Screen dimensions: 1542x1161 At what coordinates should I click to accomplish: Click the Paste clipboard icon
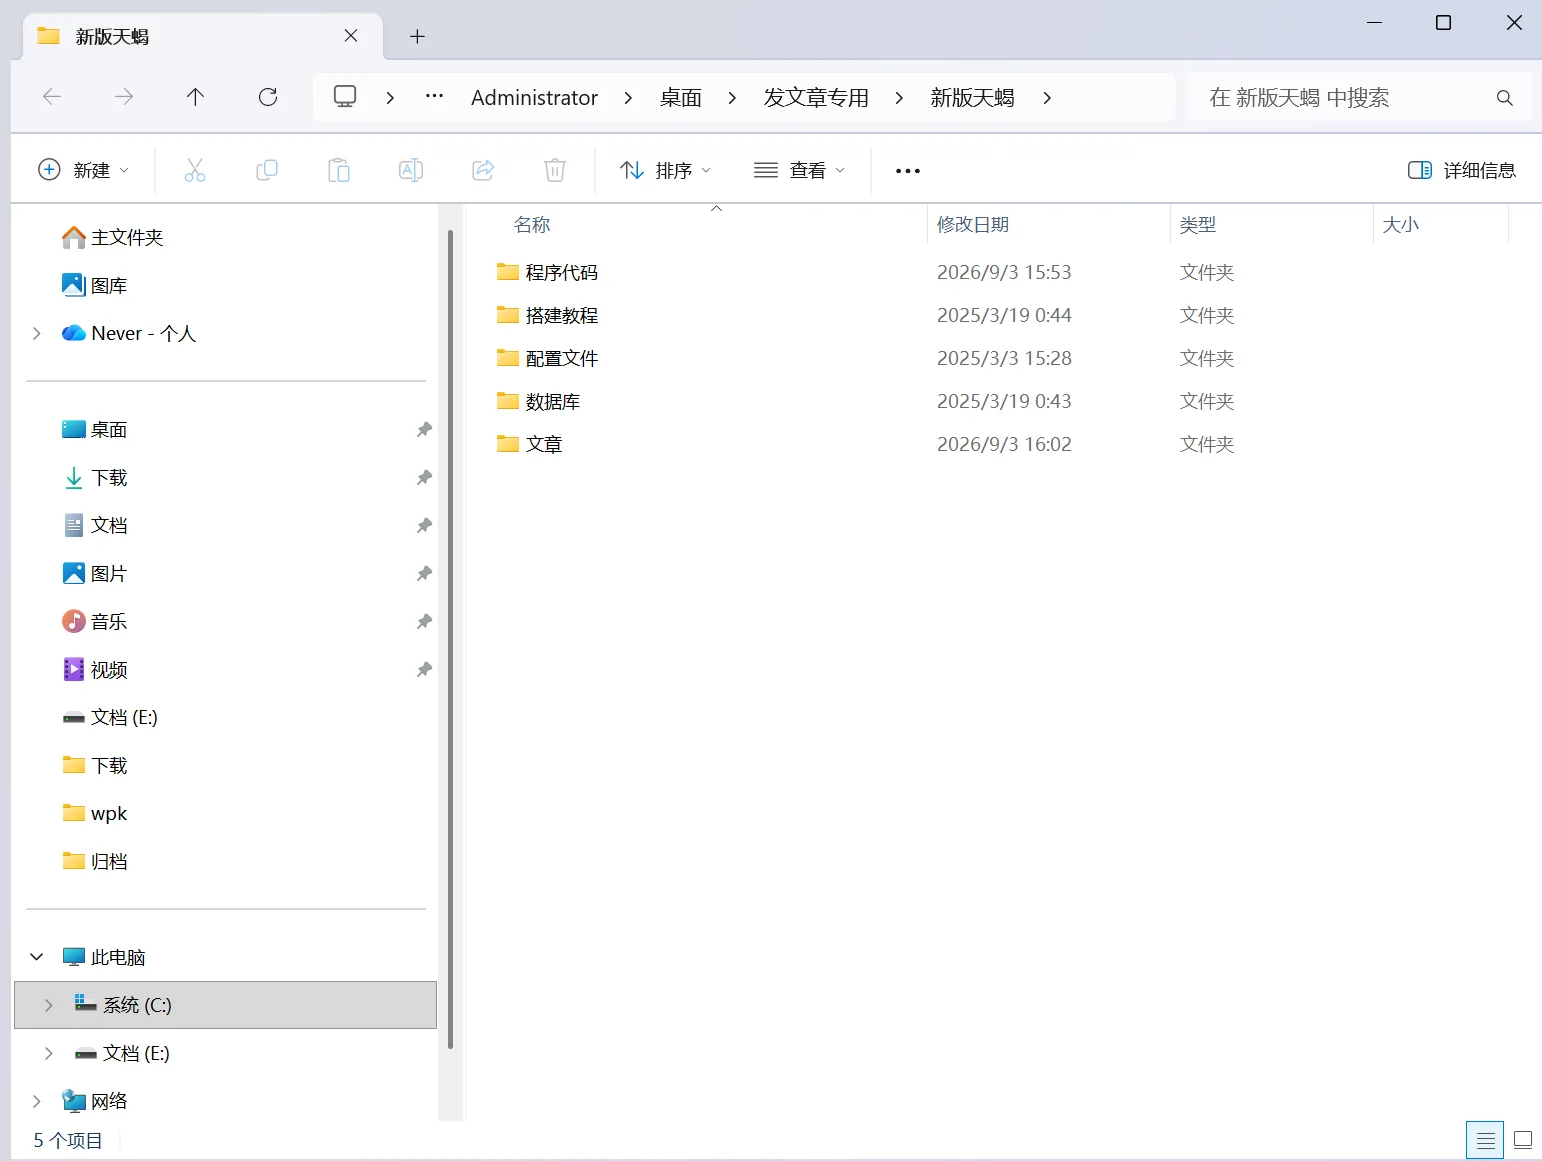(339, 170)
